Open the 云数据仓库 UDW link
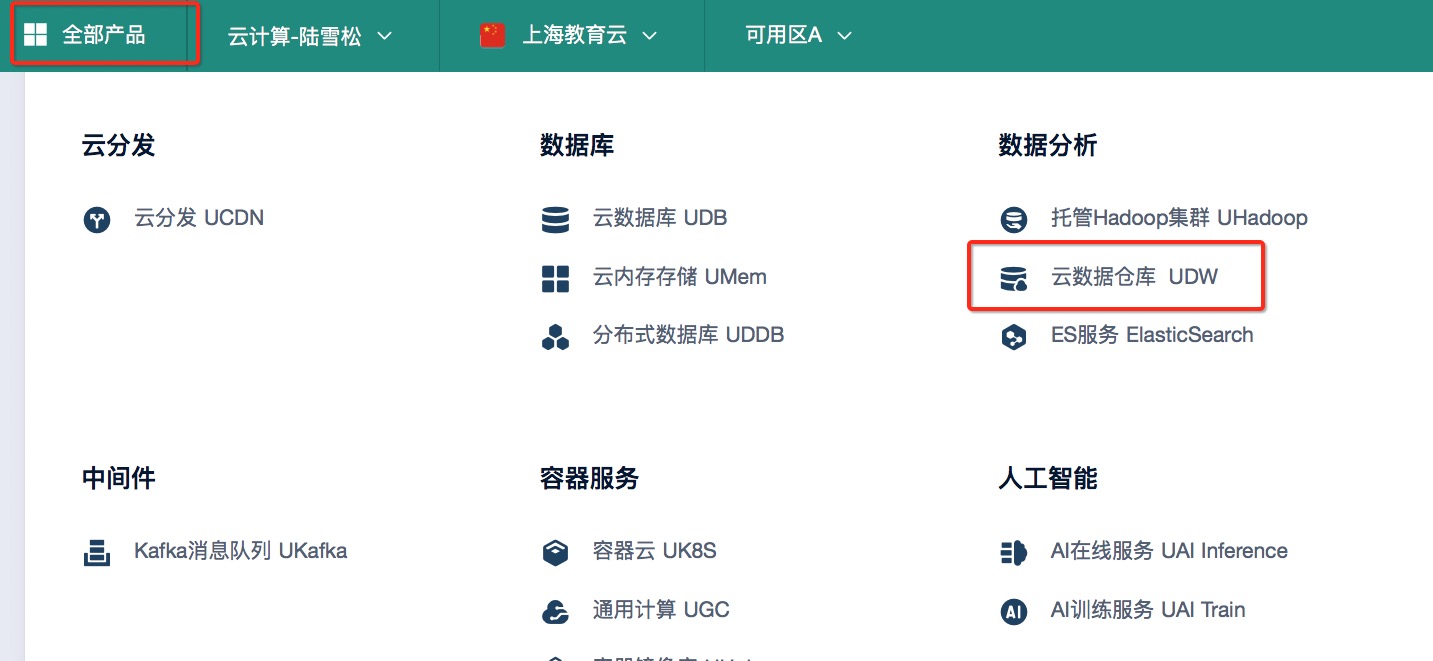1433x661 pixels. pos(1134,277)
